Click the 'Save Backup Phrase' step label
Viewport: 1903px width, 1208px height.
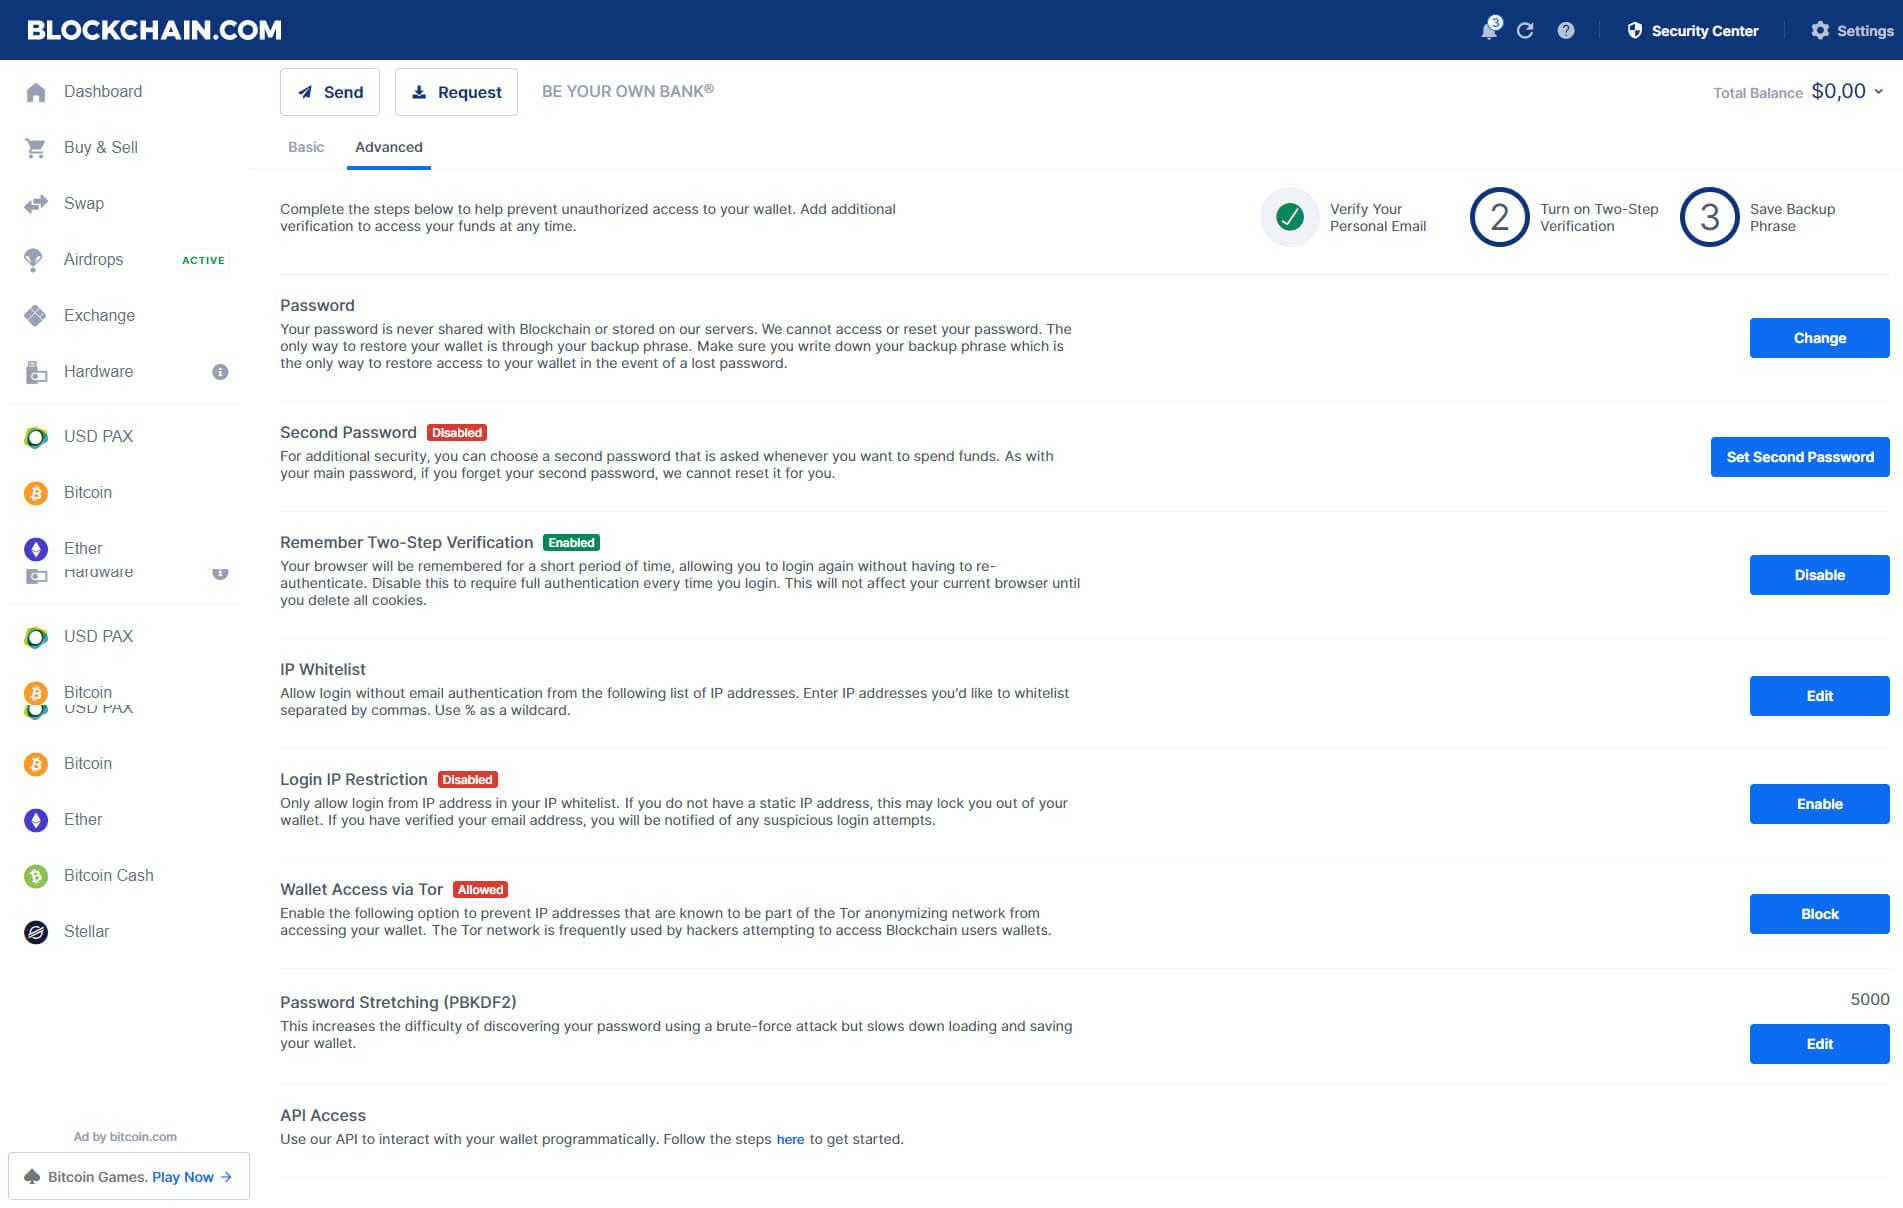coord(1792,218)
